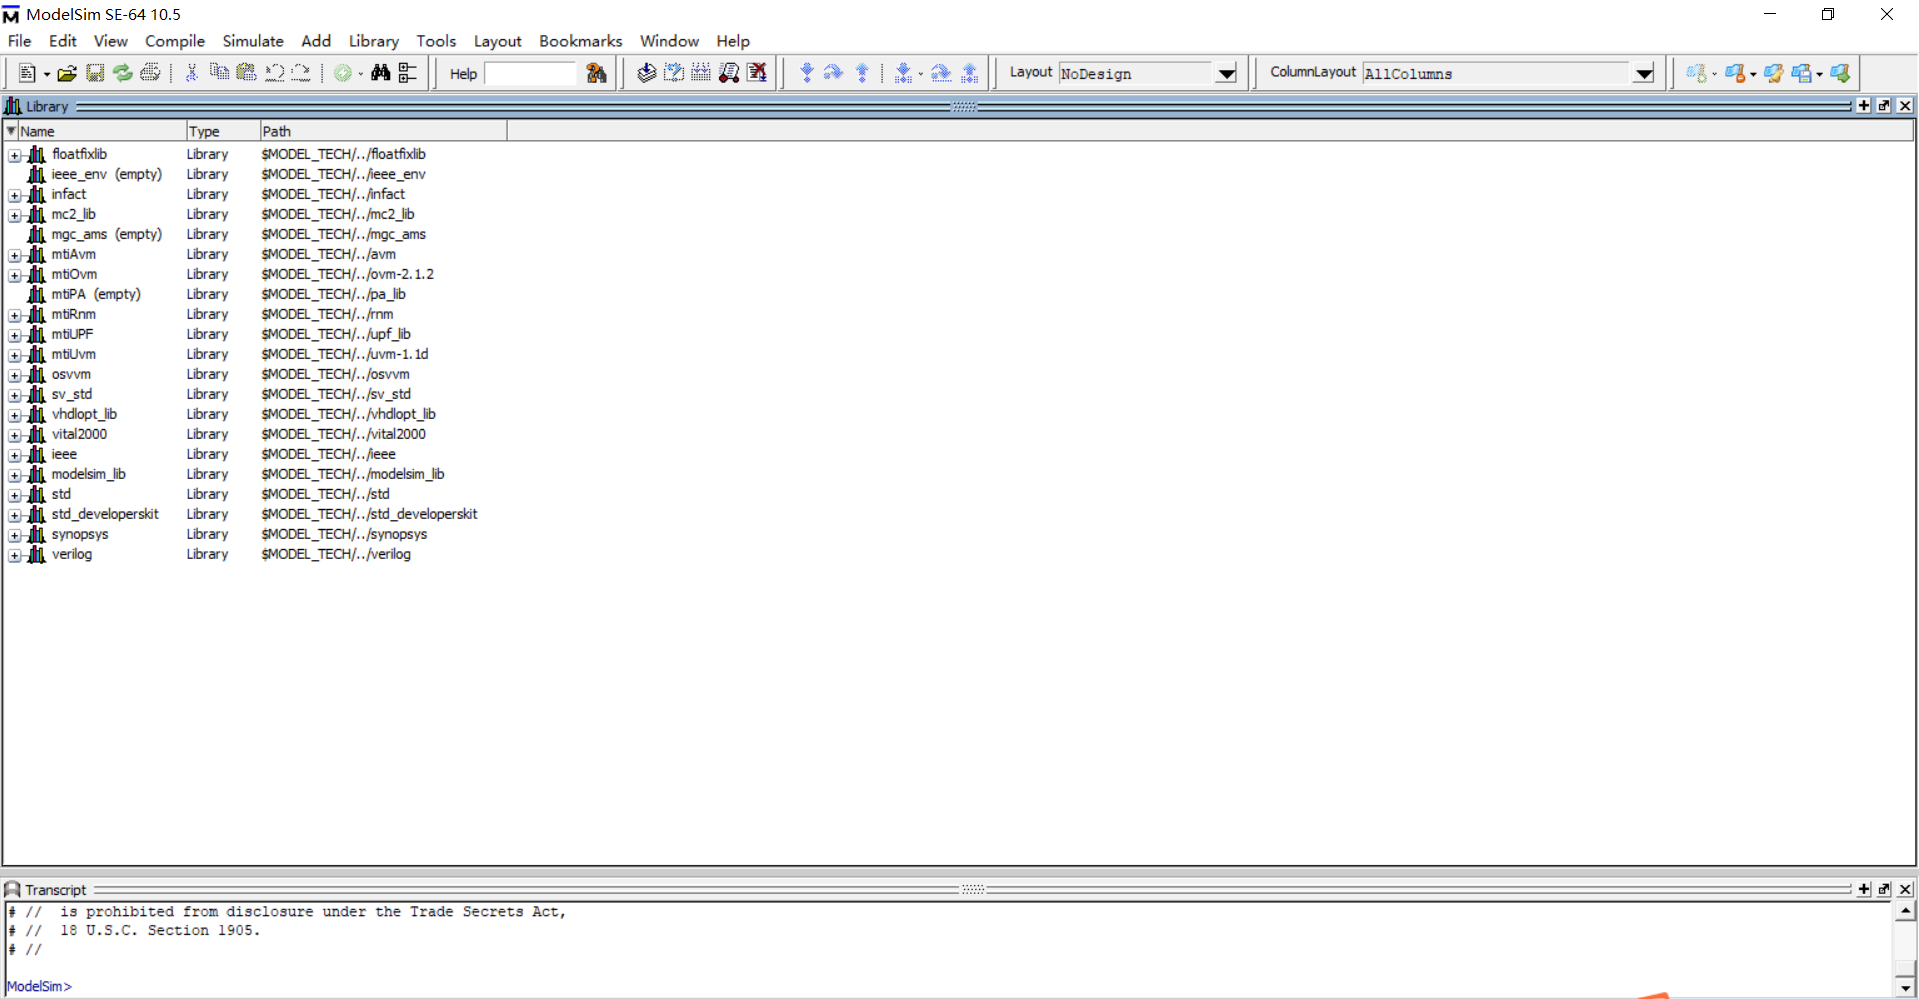1919x999 pixels.
Task: Undock the Transcript pane
Action: [1885, 889]
